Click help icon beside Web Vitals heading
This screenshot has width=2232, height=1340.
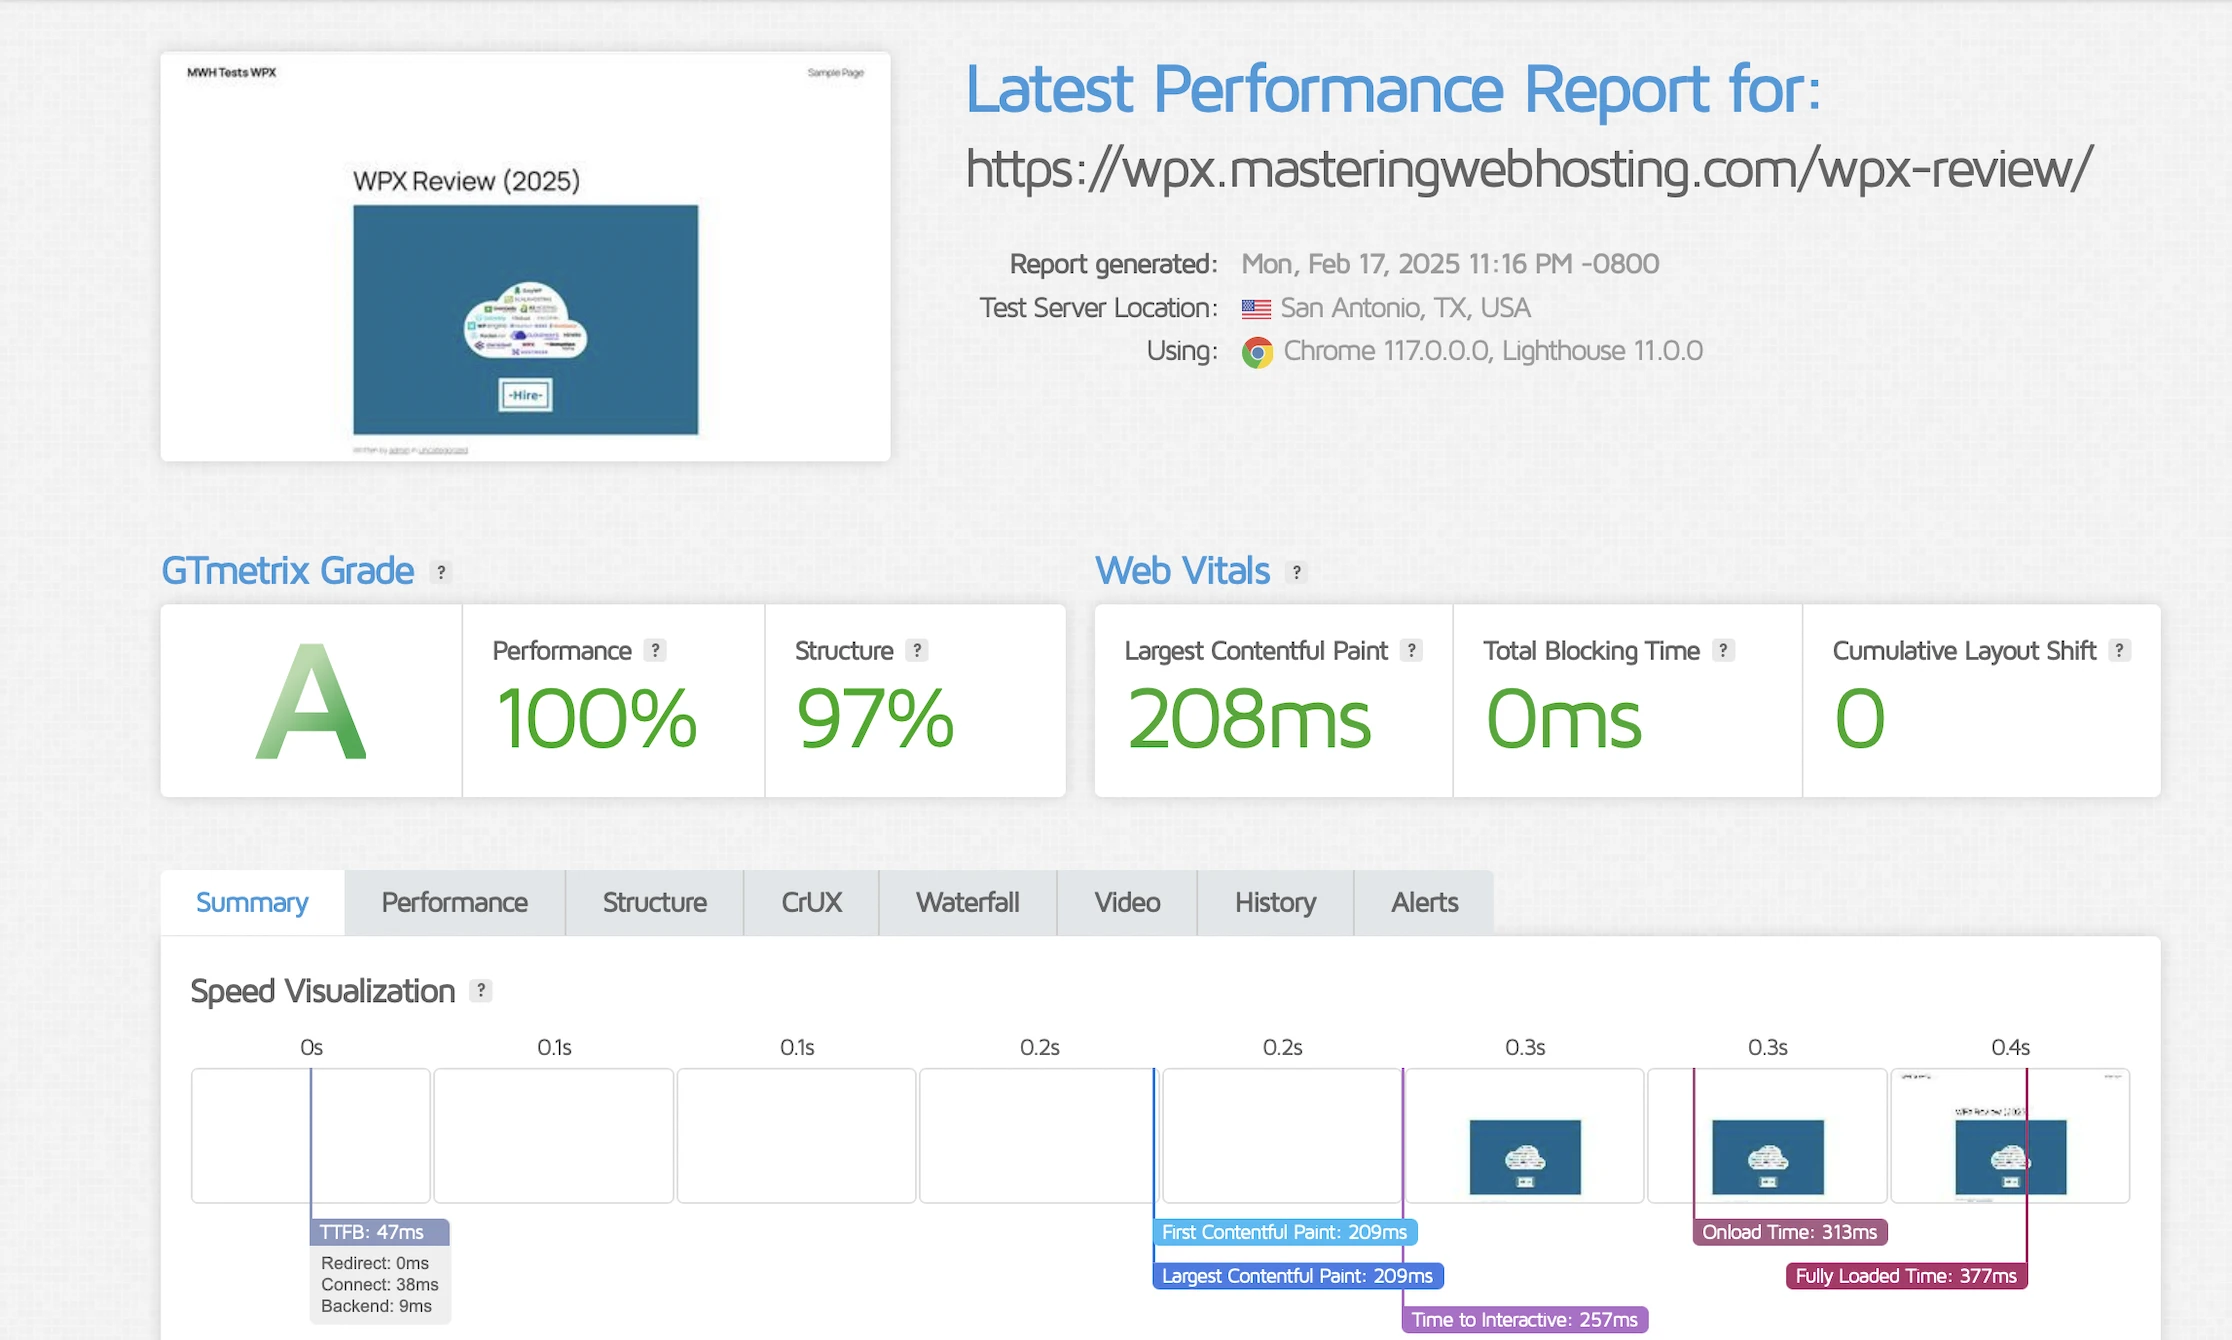pyautogui.click(x=1296, y=572)
